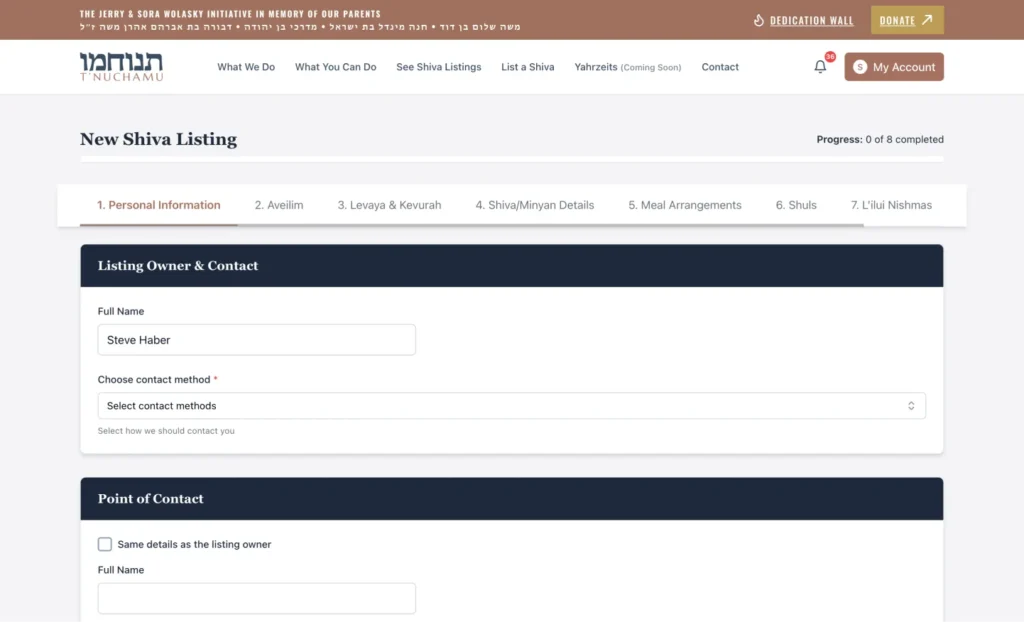Switch to the Aveilim tab

point(279,205)
